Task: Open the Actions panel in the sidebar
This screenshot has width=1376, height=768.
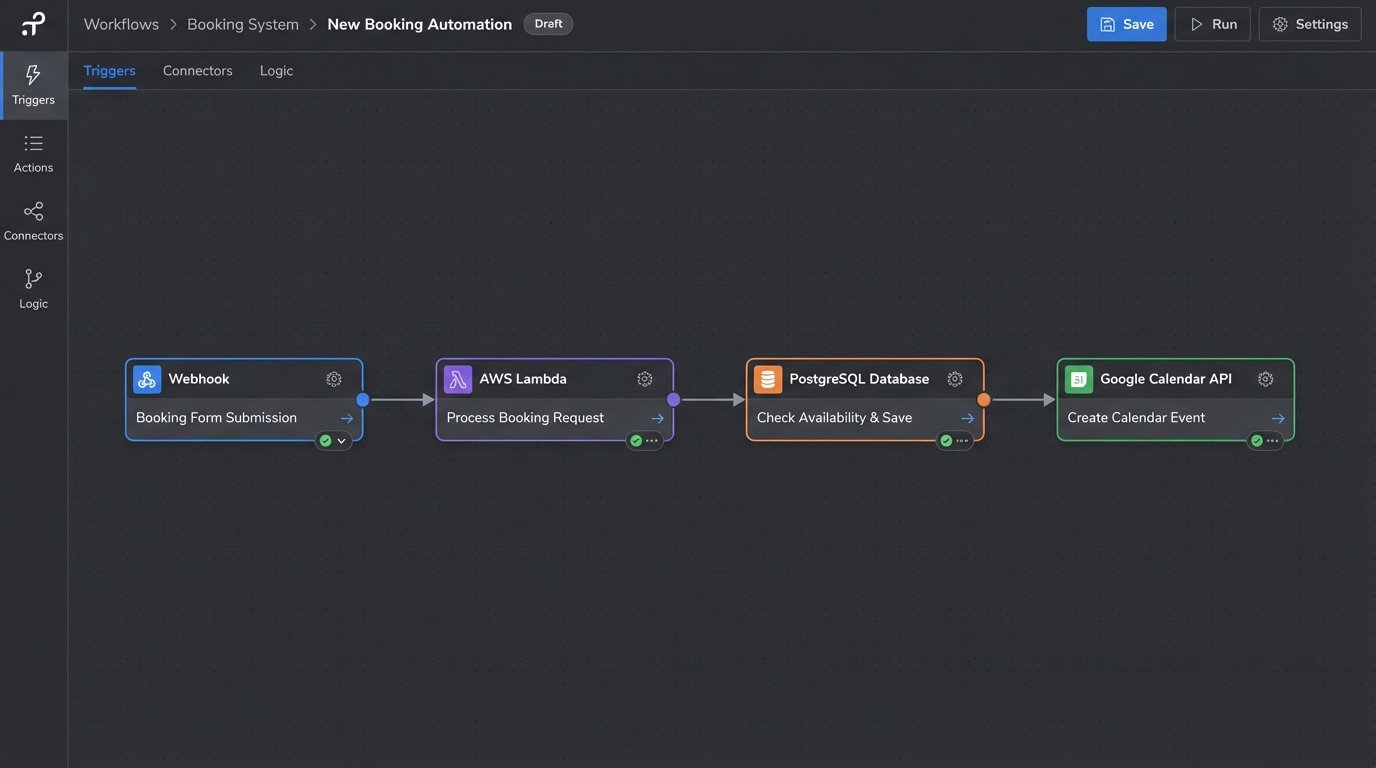Action: [x=33, y=151]
